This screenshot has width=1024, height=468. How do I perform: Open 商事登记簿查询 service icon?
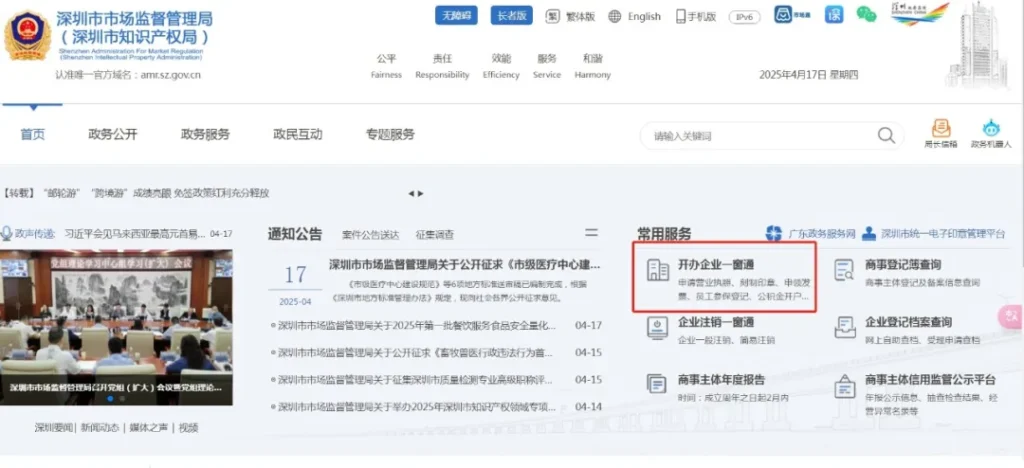[844, 270]
